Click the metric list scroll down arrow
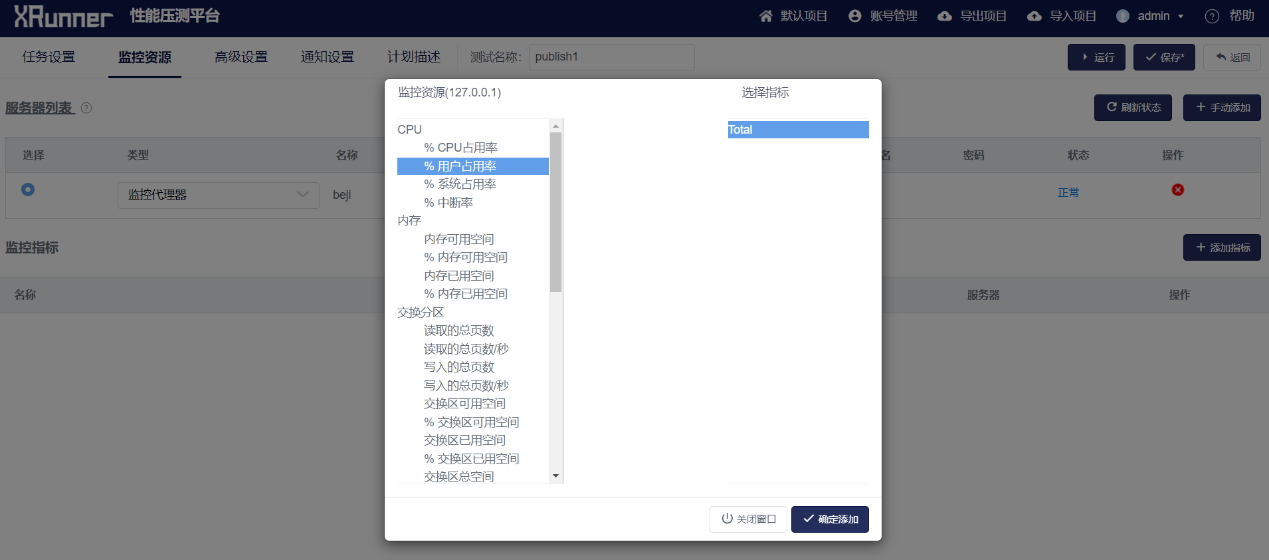This screenshot has width=1269, height=560. click(556, 476)
